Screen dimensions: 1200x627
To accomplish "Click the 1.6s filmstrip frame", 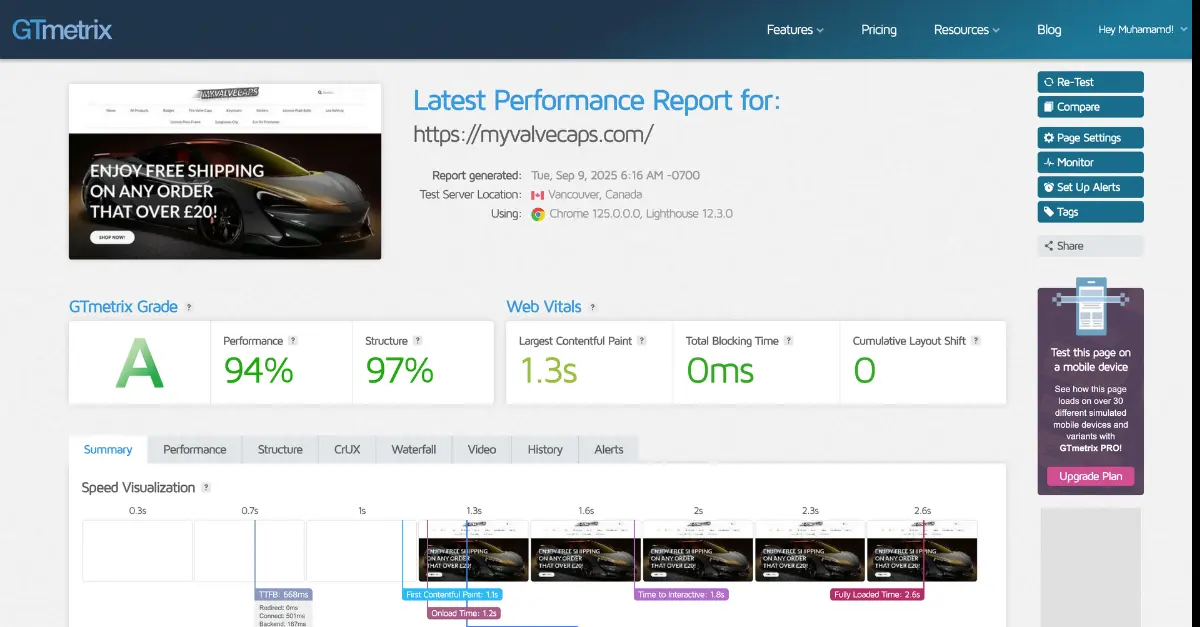I will [x=585, y=550].
